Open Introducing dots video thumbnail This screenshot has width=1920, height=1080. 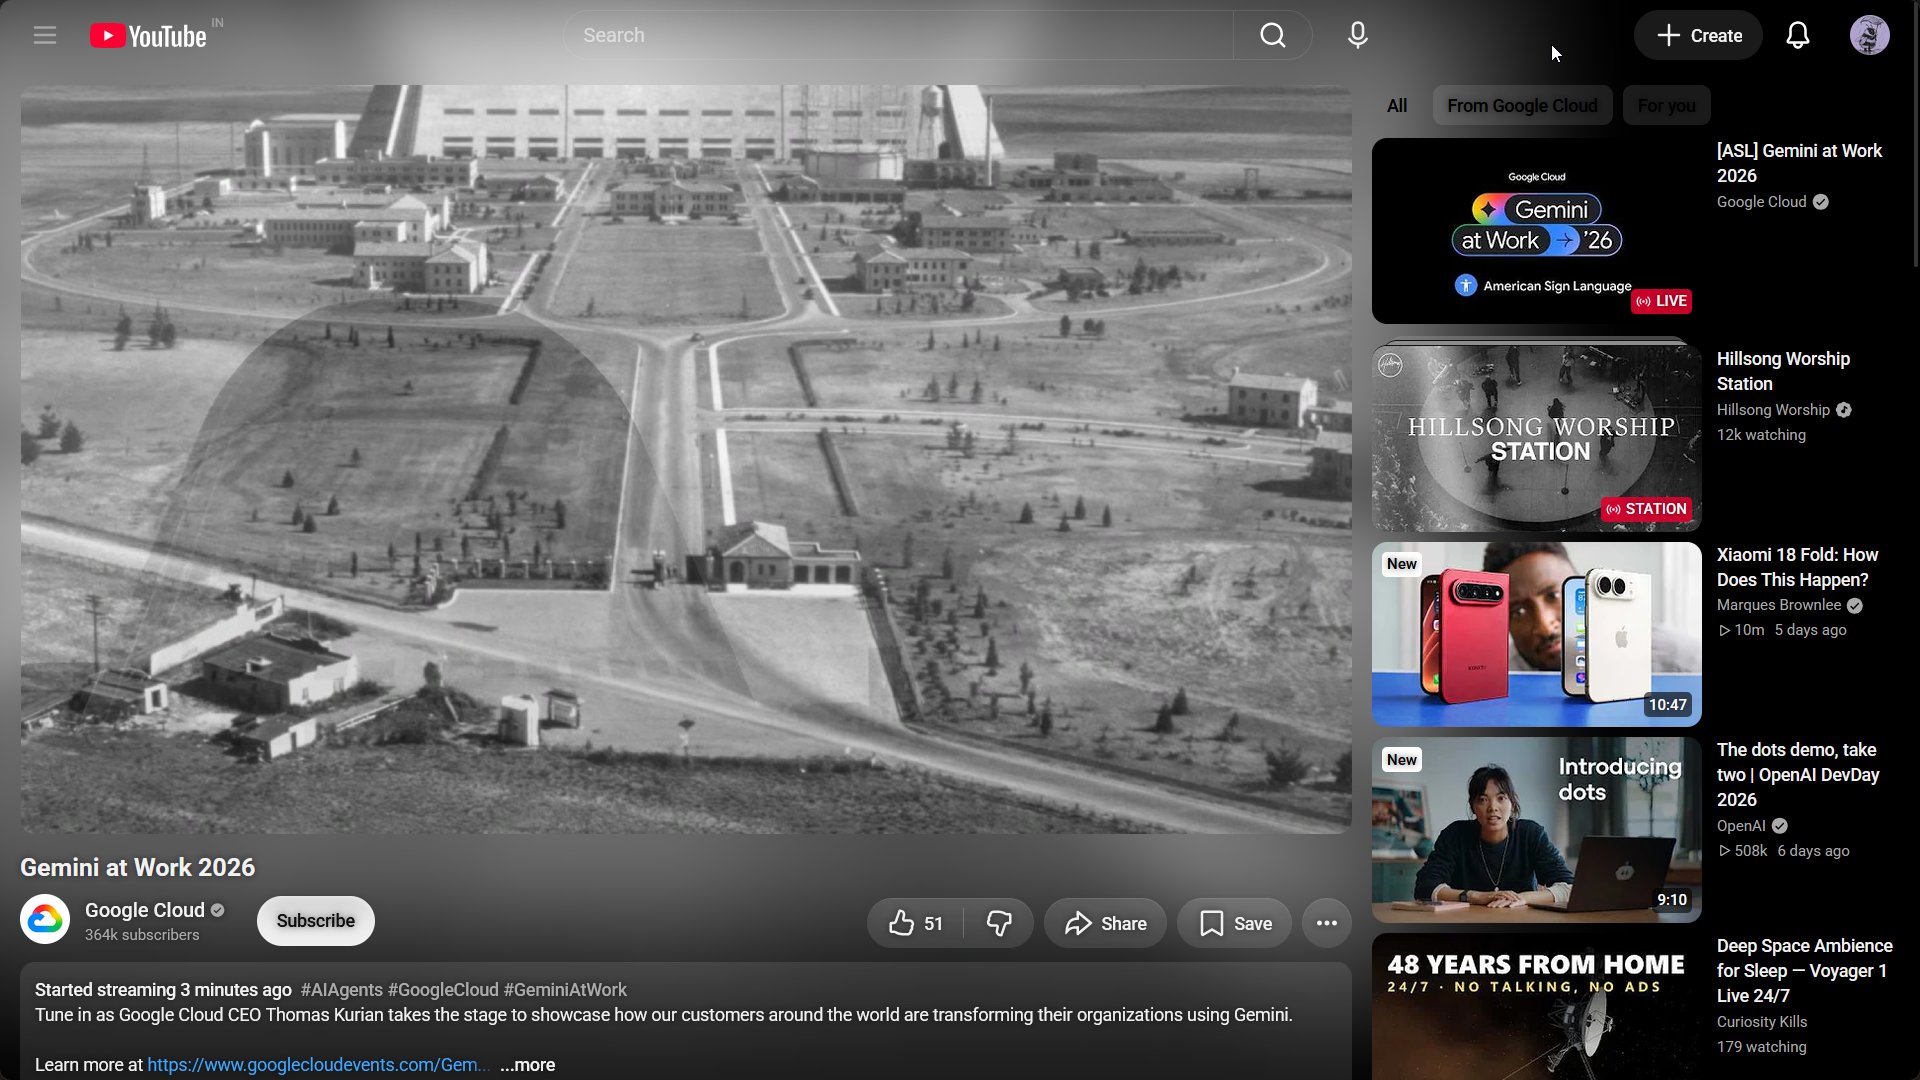(x=1536, y=830)
